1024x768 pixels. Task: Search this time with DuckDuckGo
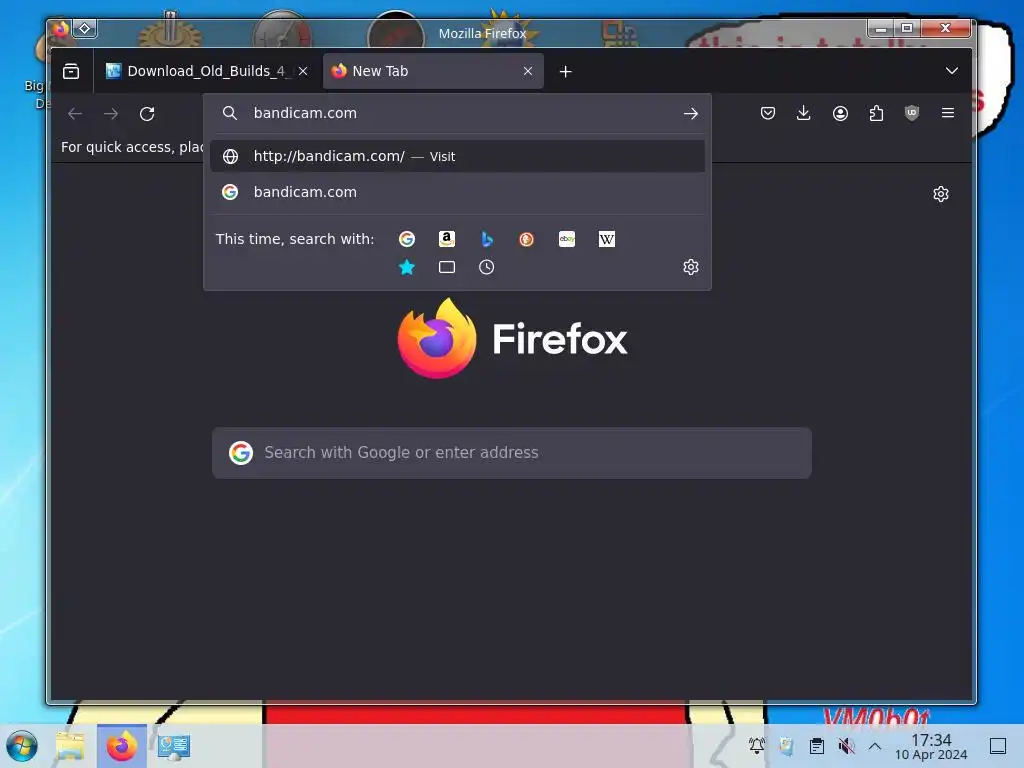526,239
